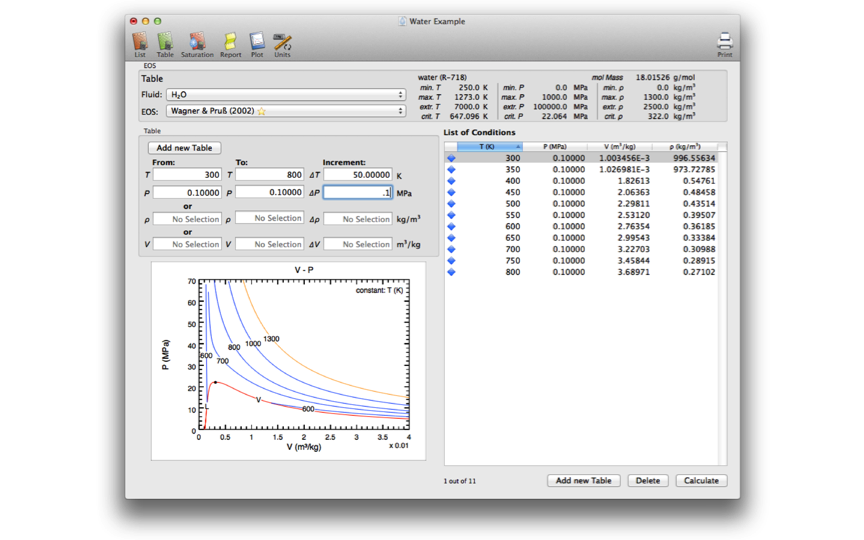The image size is (864, 540).
Task: Sort by the T (K) column header
Action: coord(489,147)
